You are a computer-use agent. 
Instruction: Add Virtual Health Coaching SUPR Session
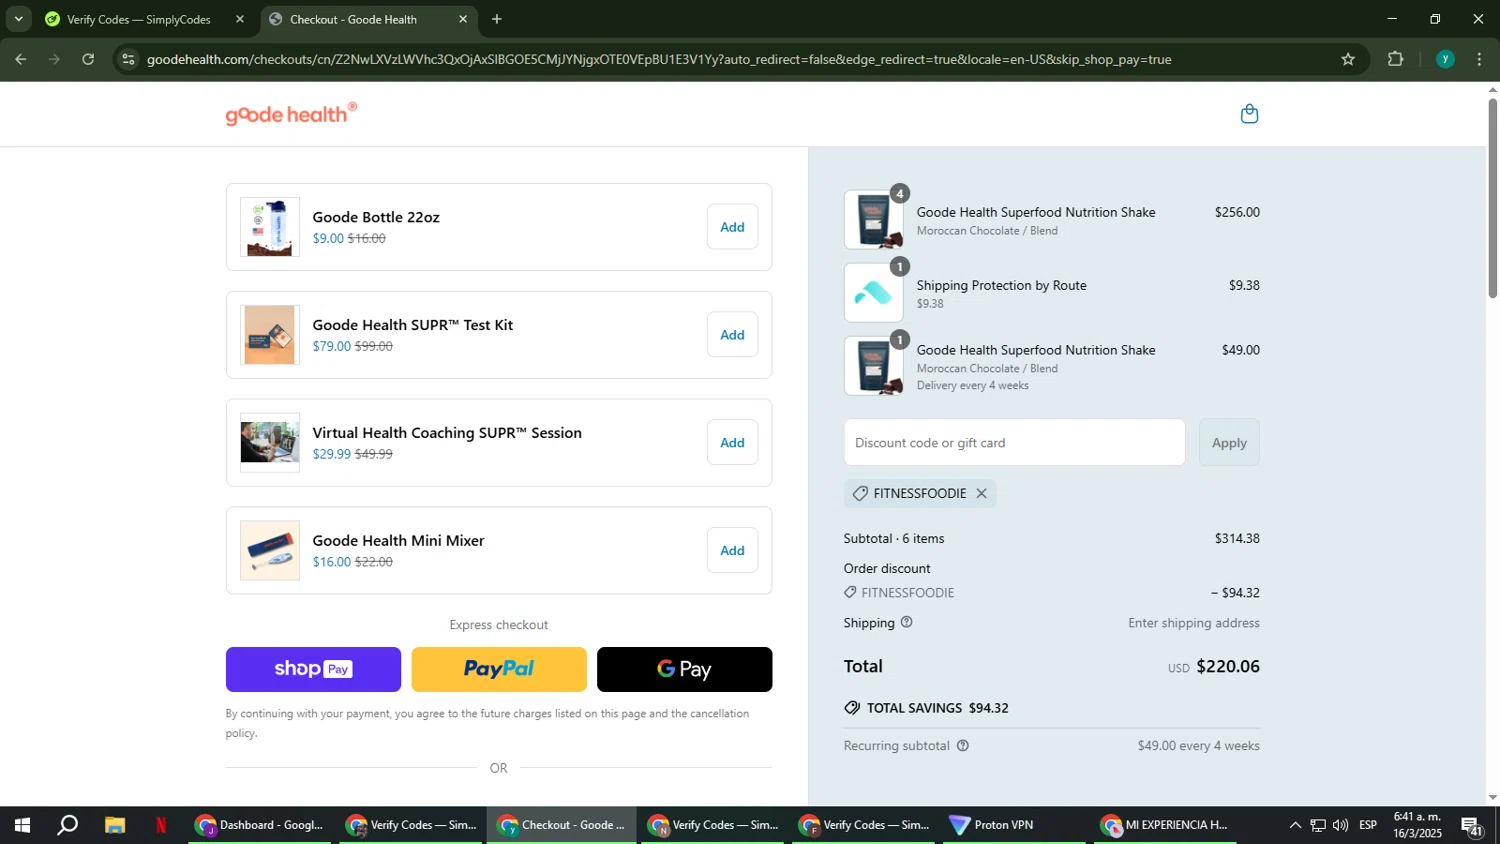tap(732, 443)
